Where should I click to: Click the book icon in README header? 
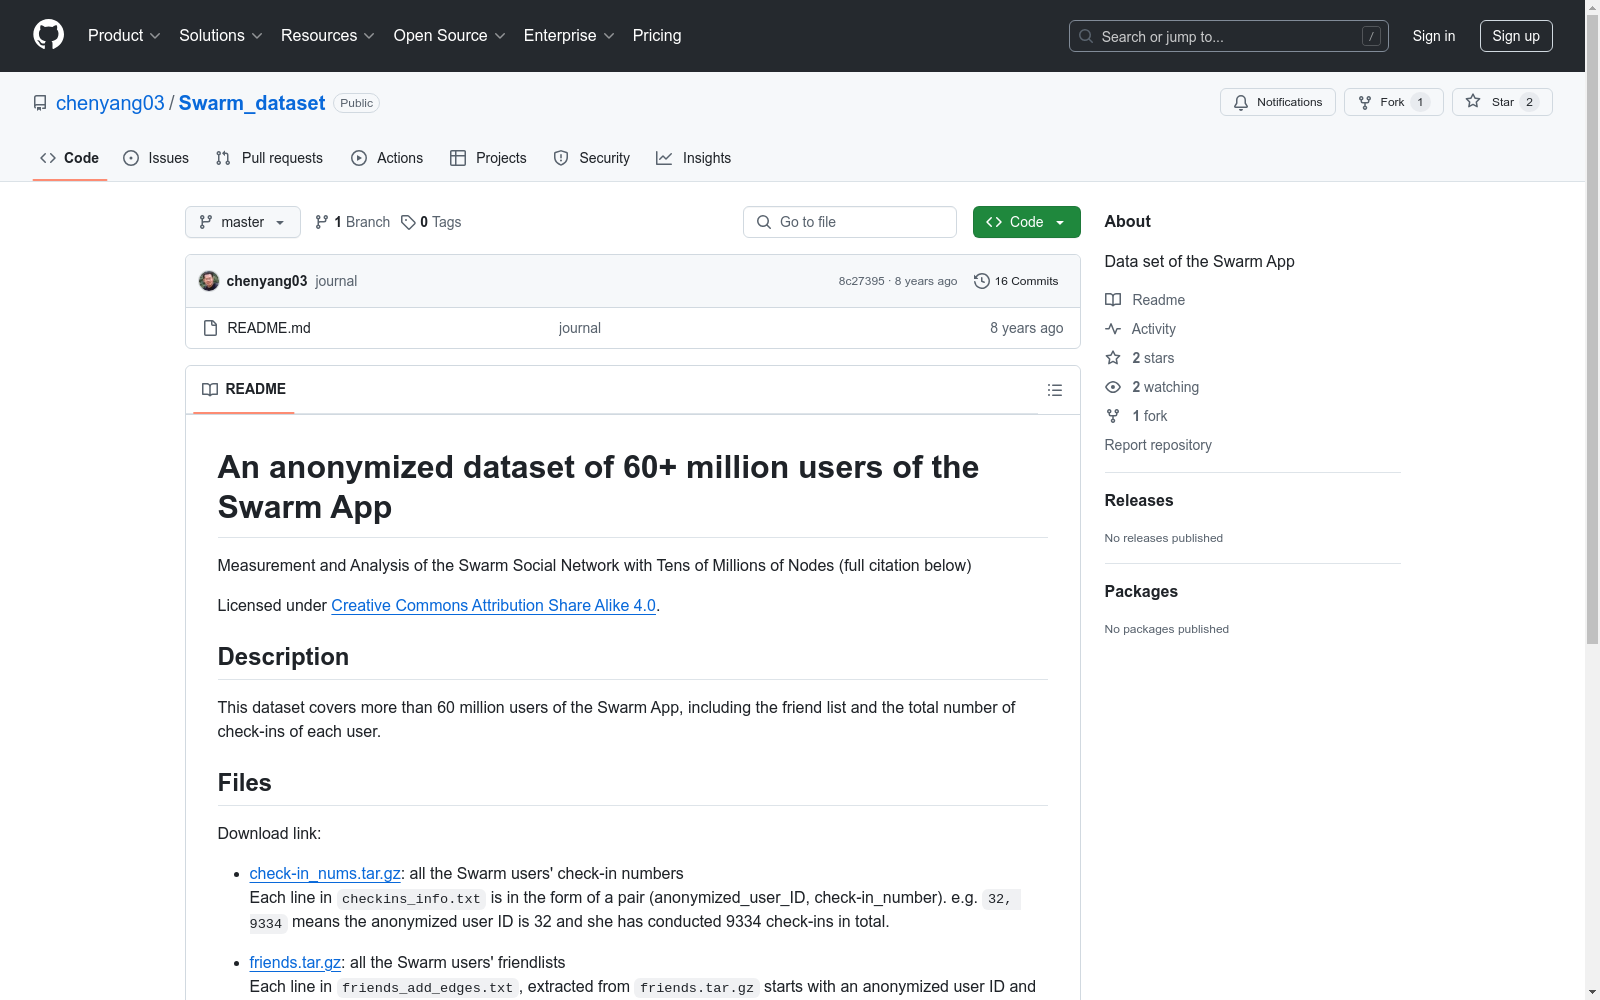click(210, 389)
